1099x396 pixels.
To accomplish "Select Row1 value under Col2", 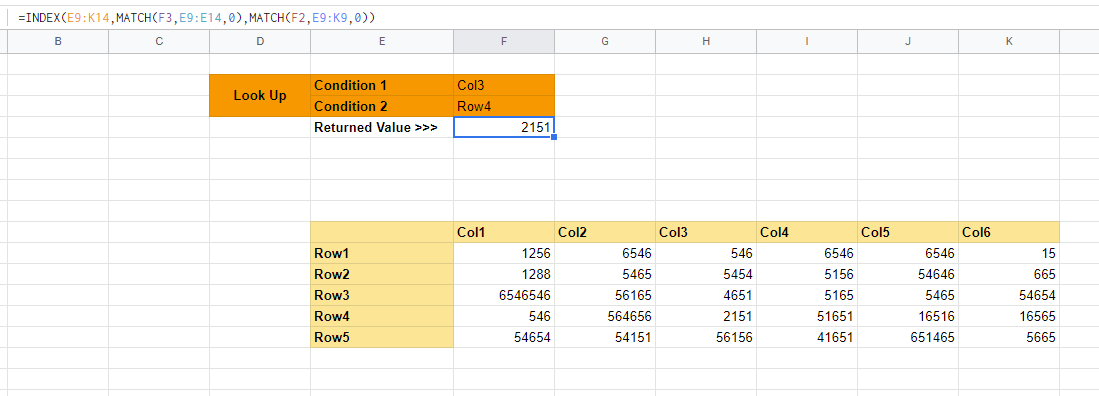I will pos(605,253).
